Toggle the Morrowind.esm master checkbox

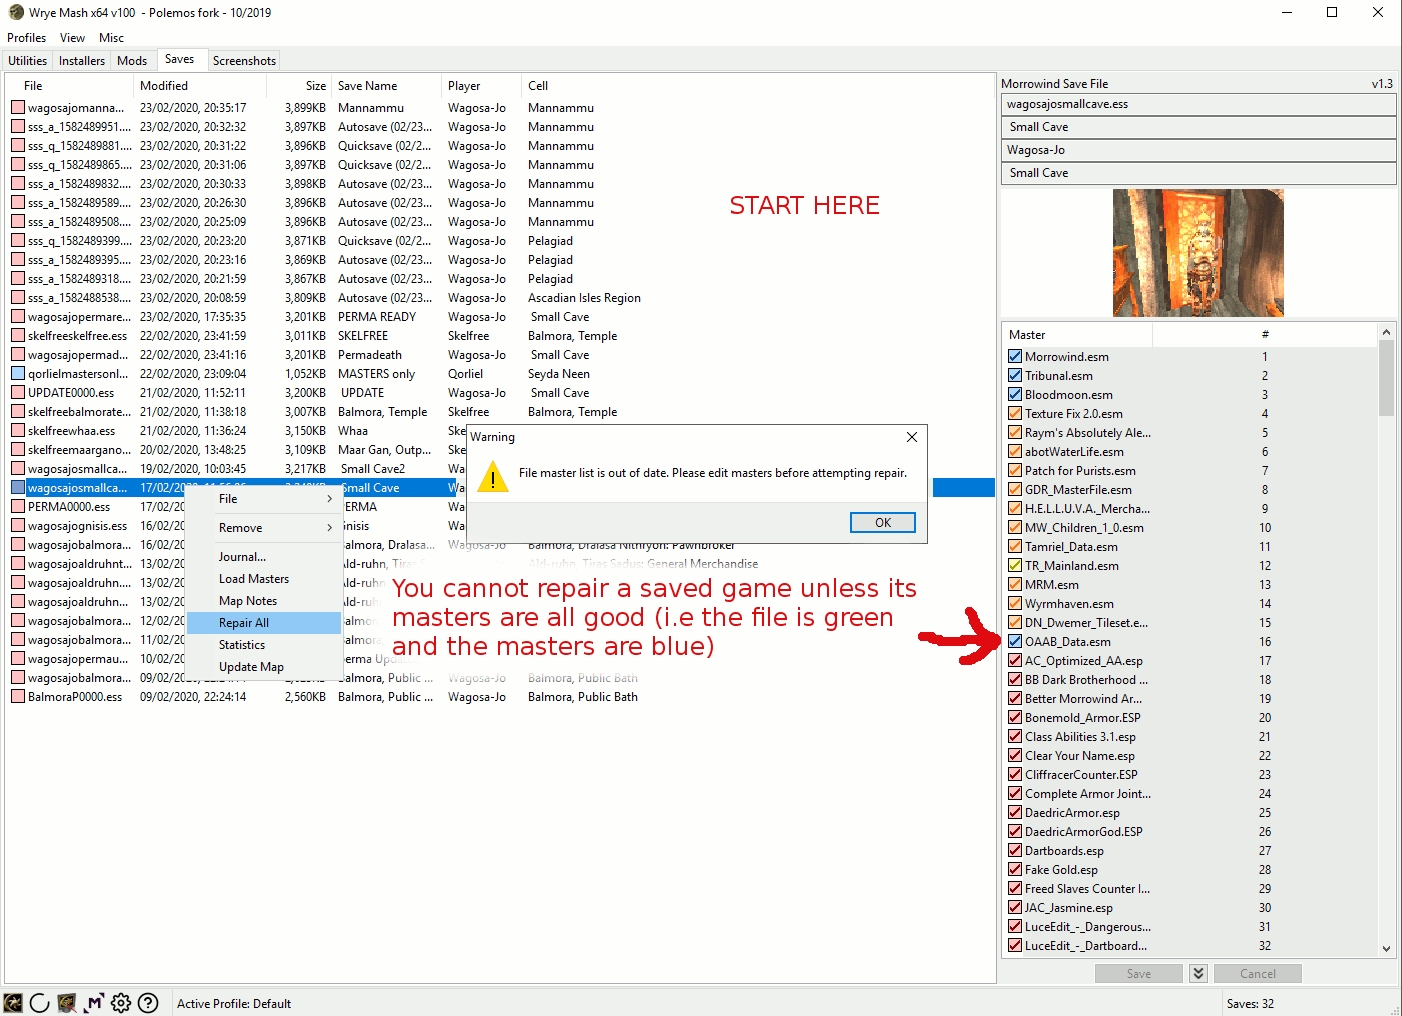click(x=1015, y=357)
